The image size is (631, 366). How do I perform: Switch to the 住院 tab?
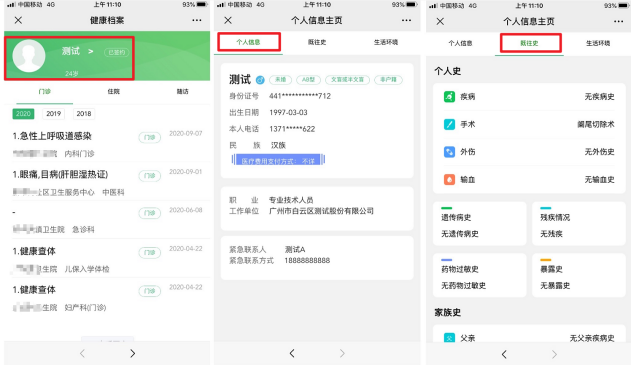[113, 91]
